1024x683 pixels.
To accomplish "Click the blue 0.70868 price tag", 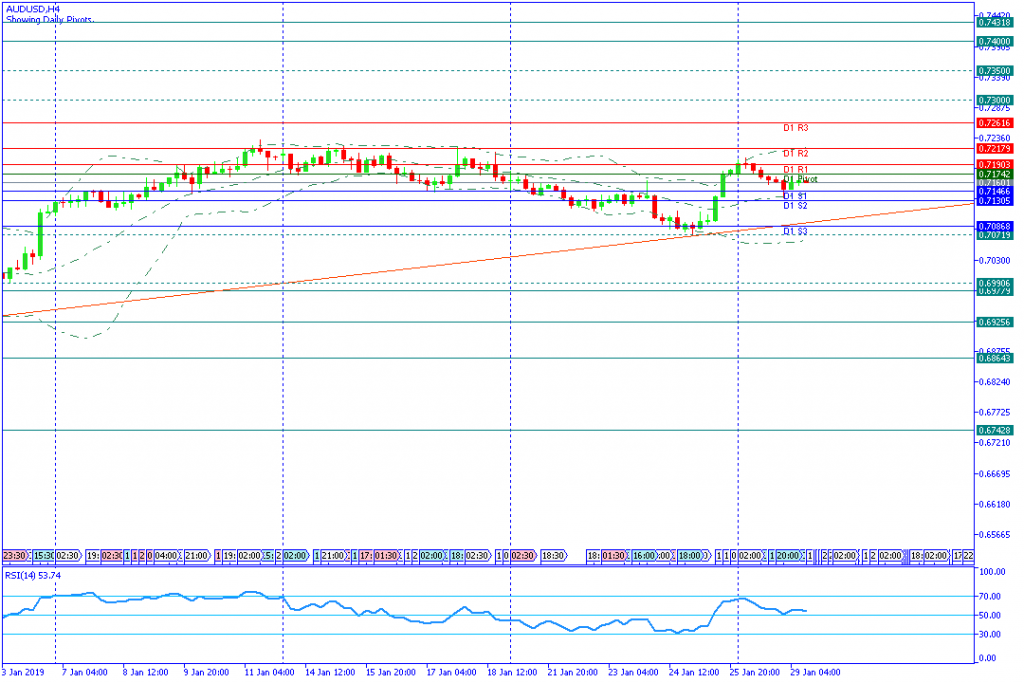I will pyautogui.click(x=995, y=227).
